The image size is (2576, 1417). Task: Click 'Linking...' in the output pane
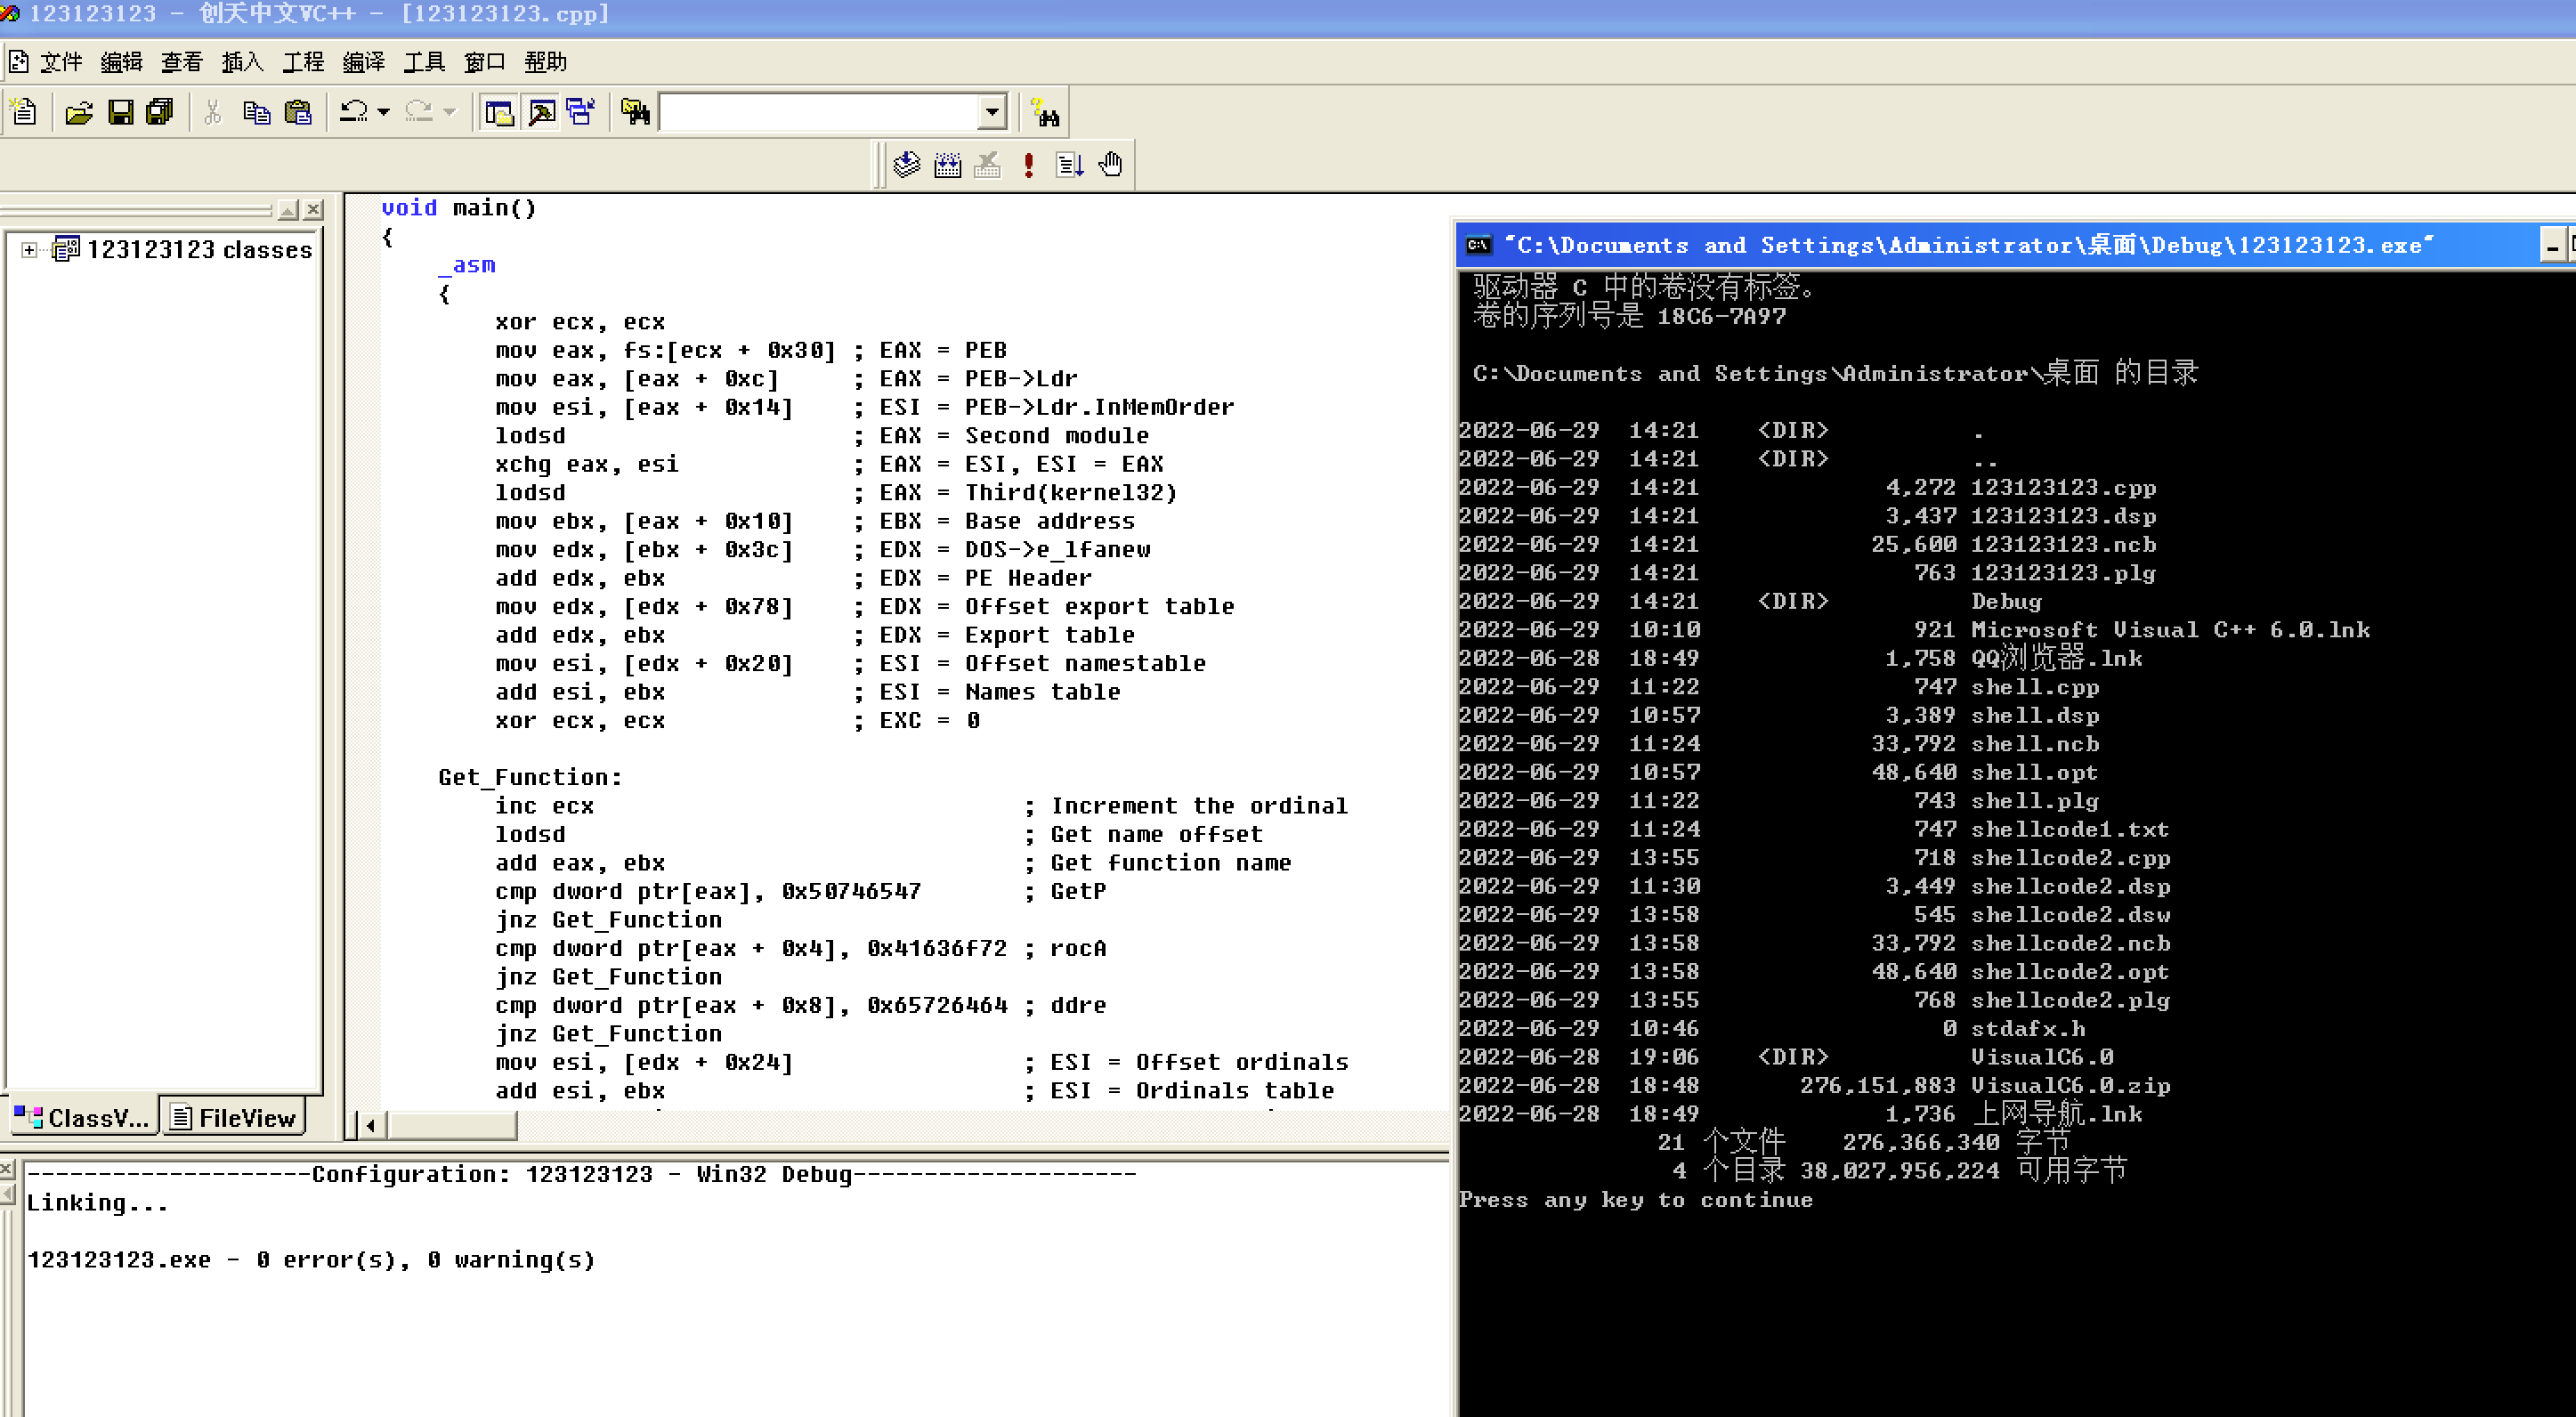pos(97,1203)
